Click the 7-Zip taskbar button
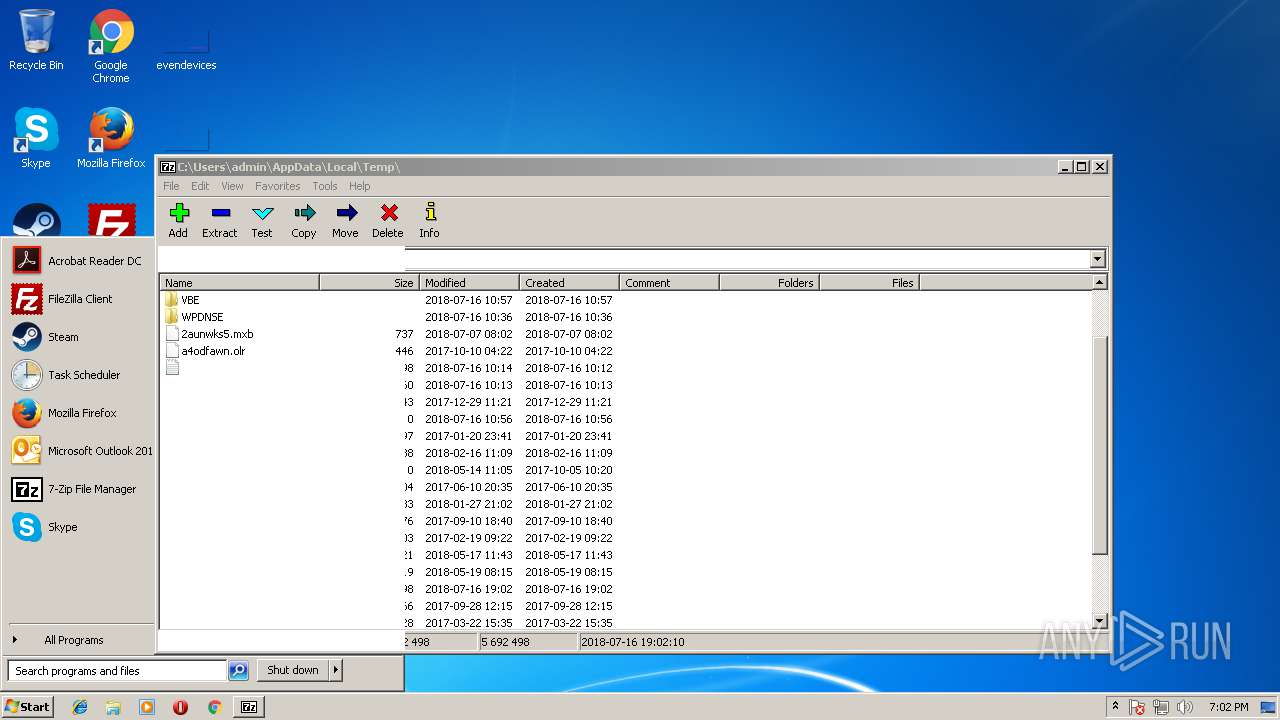Image resolution: width=1280 pixels, height=720 pixels. click(249, 707)
